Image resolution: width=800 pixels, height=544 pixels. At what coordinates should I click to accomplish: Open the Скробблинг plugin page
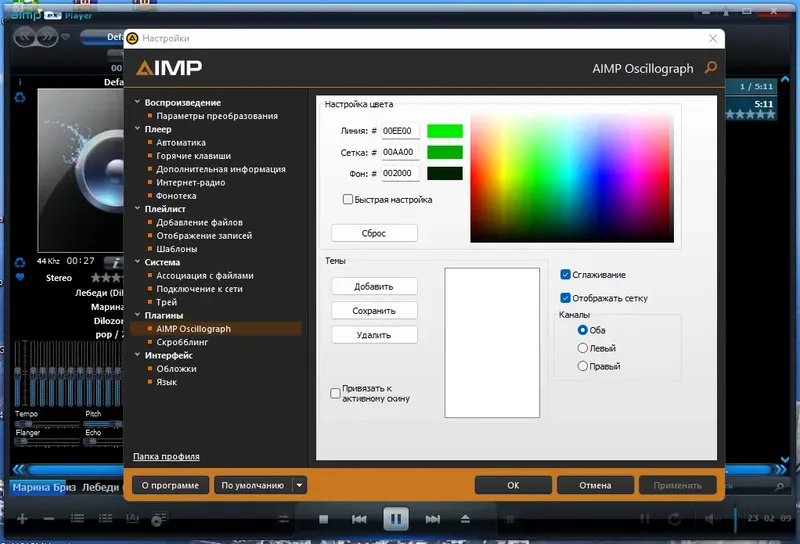(182, 342)
